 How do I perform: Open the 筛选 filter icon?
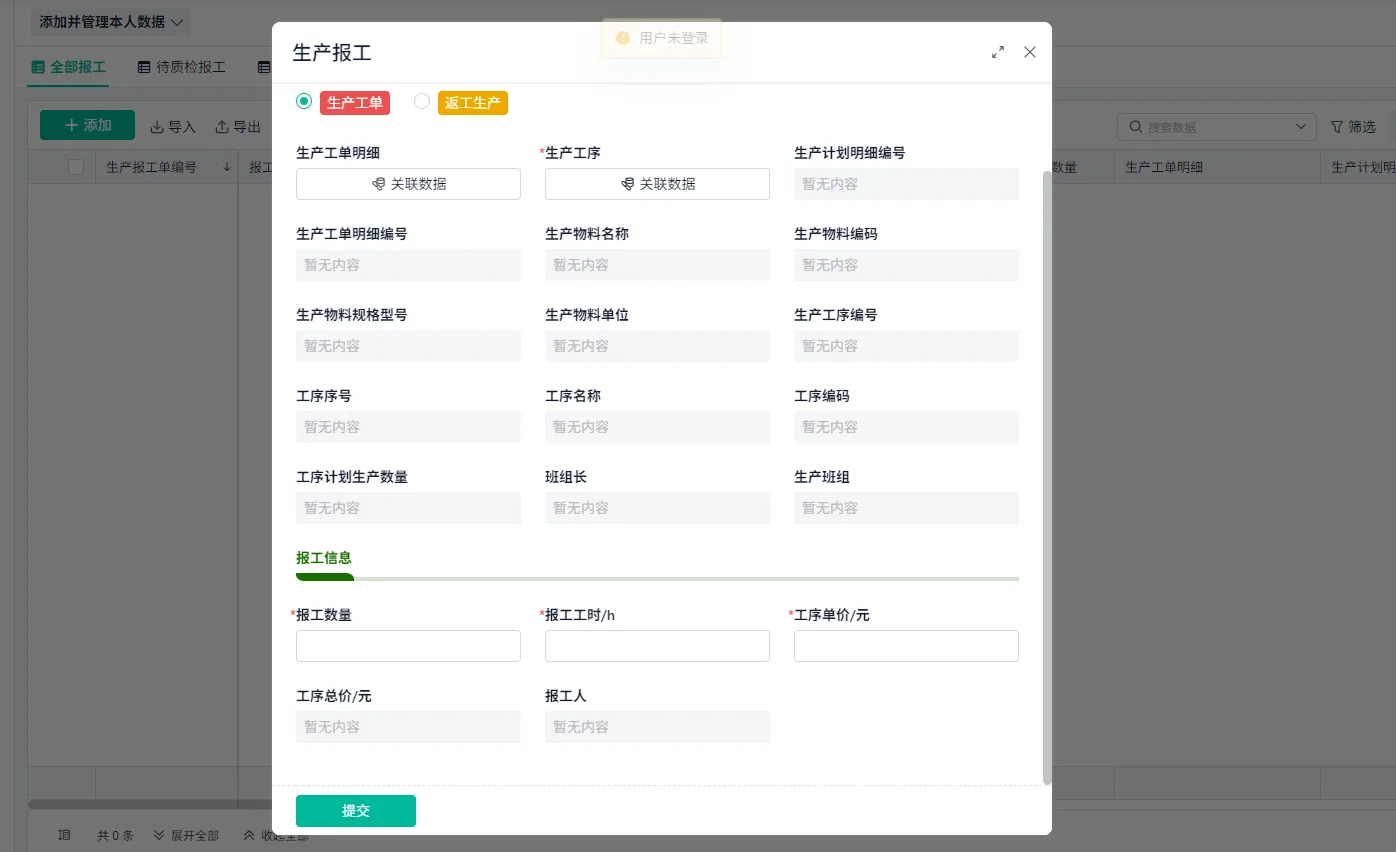pyautogui.click(x=1337, y=127)
